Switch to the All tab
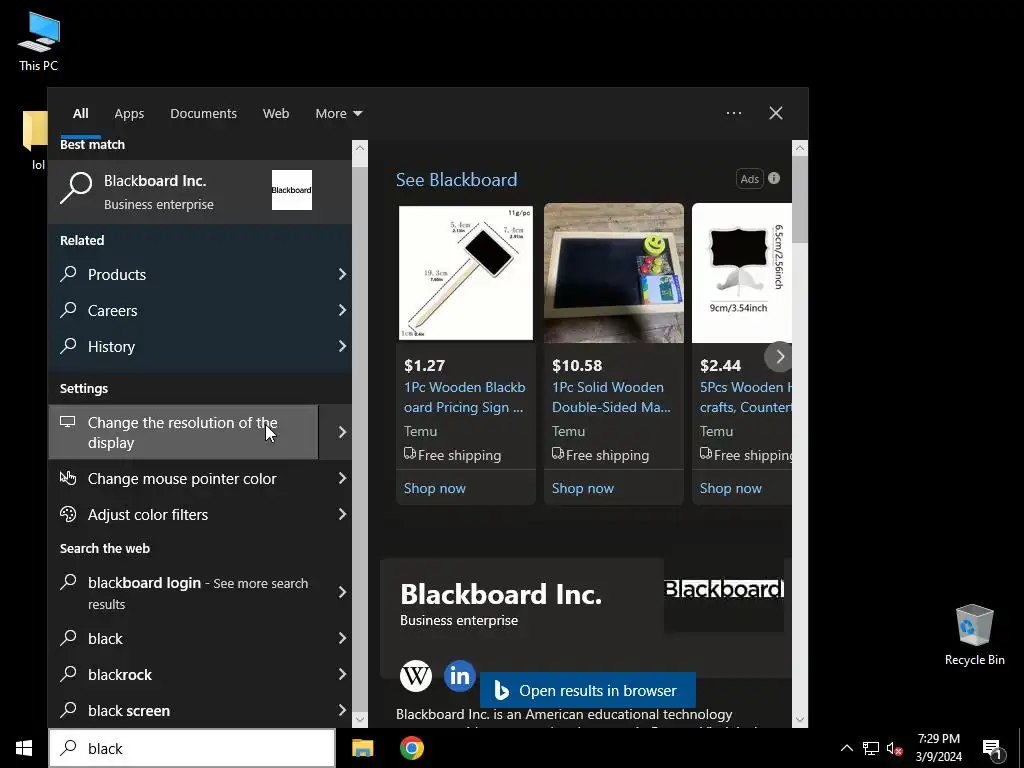 [80, 114]
